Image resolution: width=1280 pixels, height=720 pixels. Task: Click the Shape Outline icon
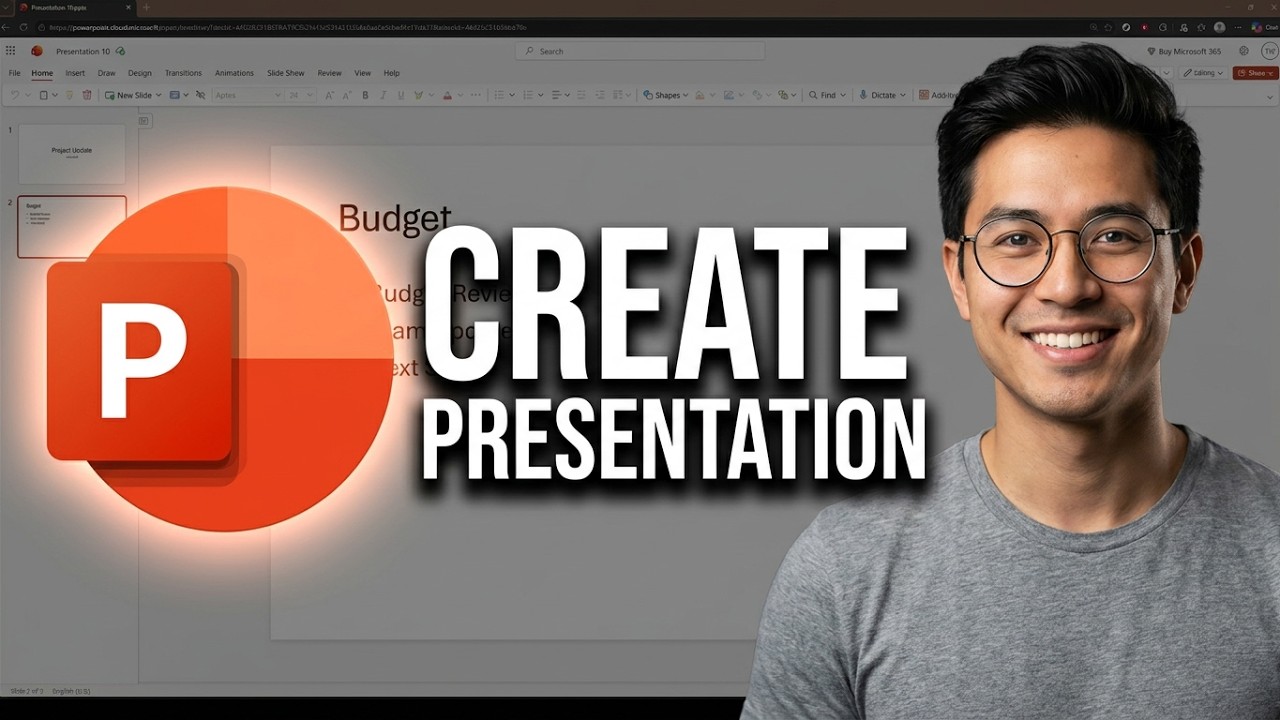point(729,95)
